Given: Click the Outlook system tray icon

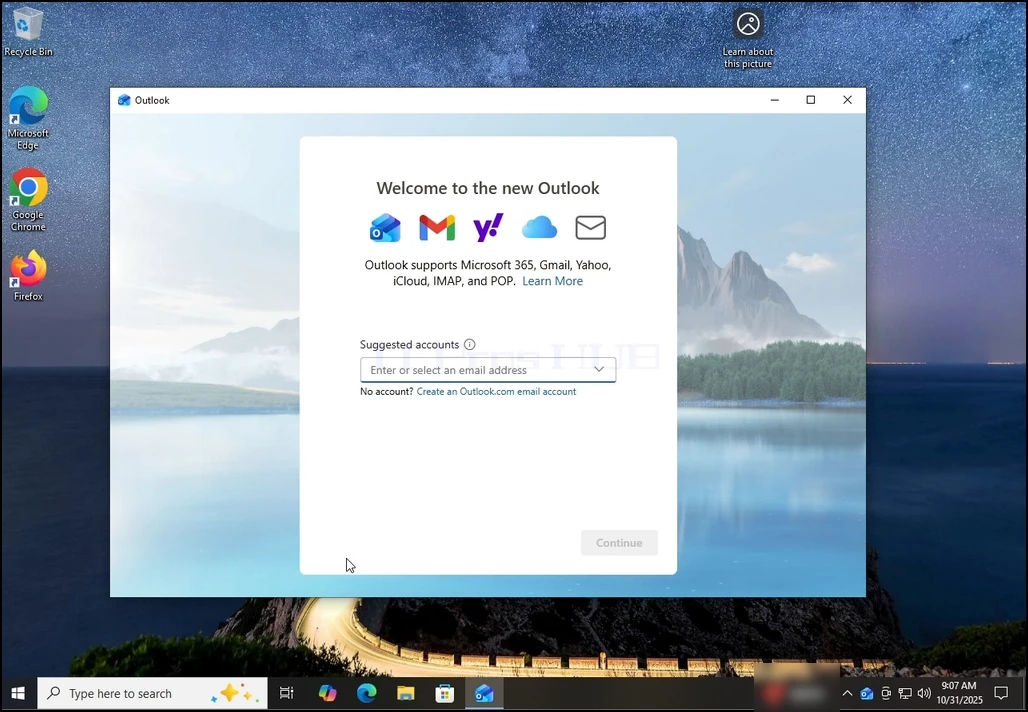Looking at the screenshot, I should [x=866, y=694].
